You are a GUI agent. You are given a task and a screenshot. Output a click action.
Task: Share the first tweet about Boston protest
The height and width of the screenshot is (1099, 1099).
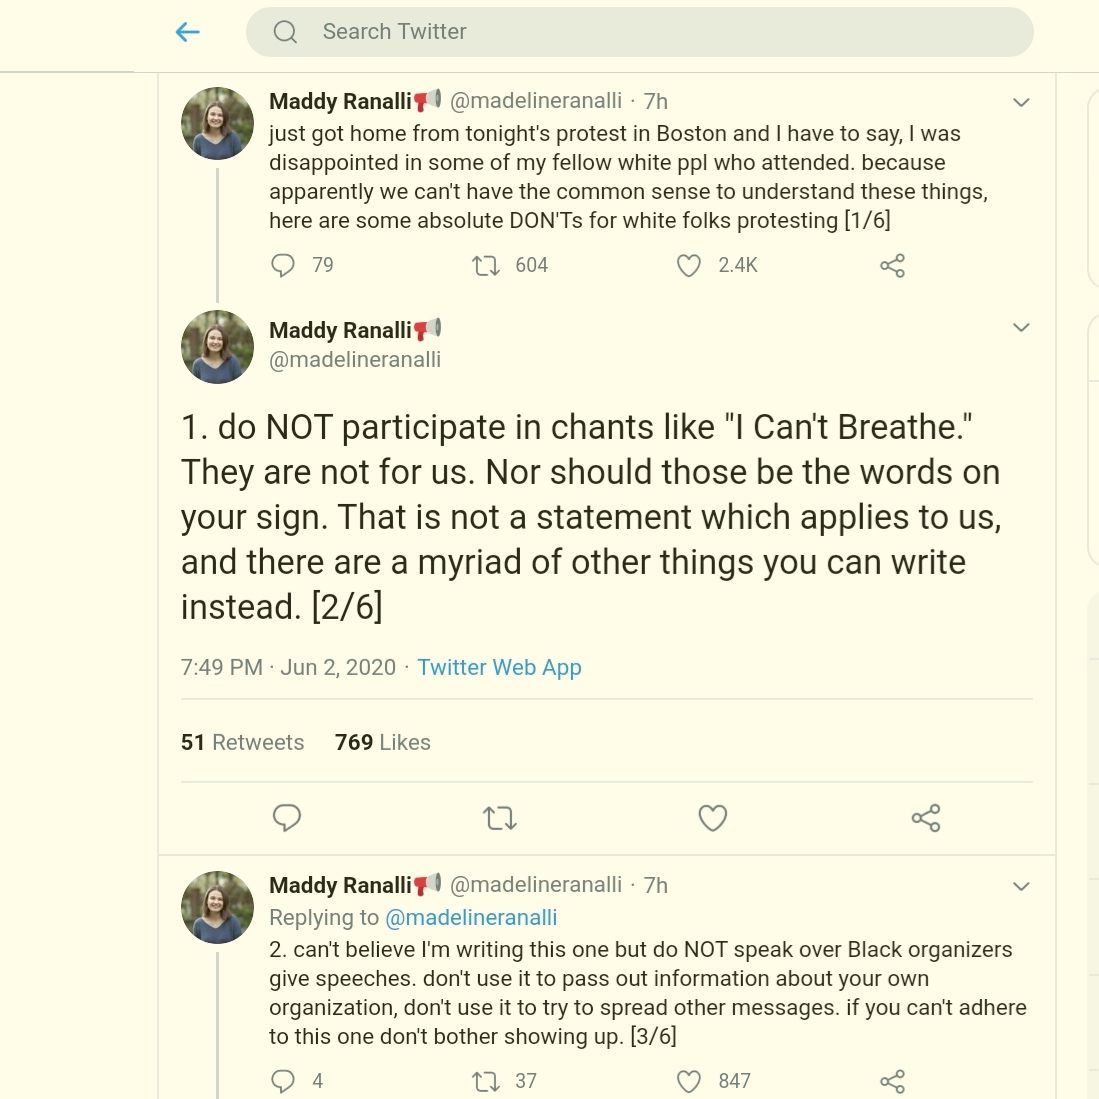892,266
